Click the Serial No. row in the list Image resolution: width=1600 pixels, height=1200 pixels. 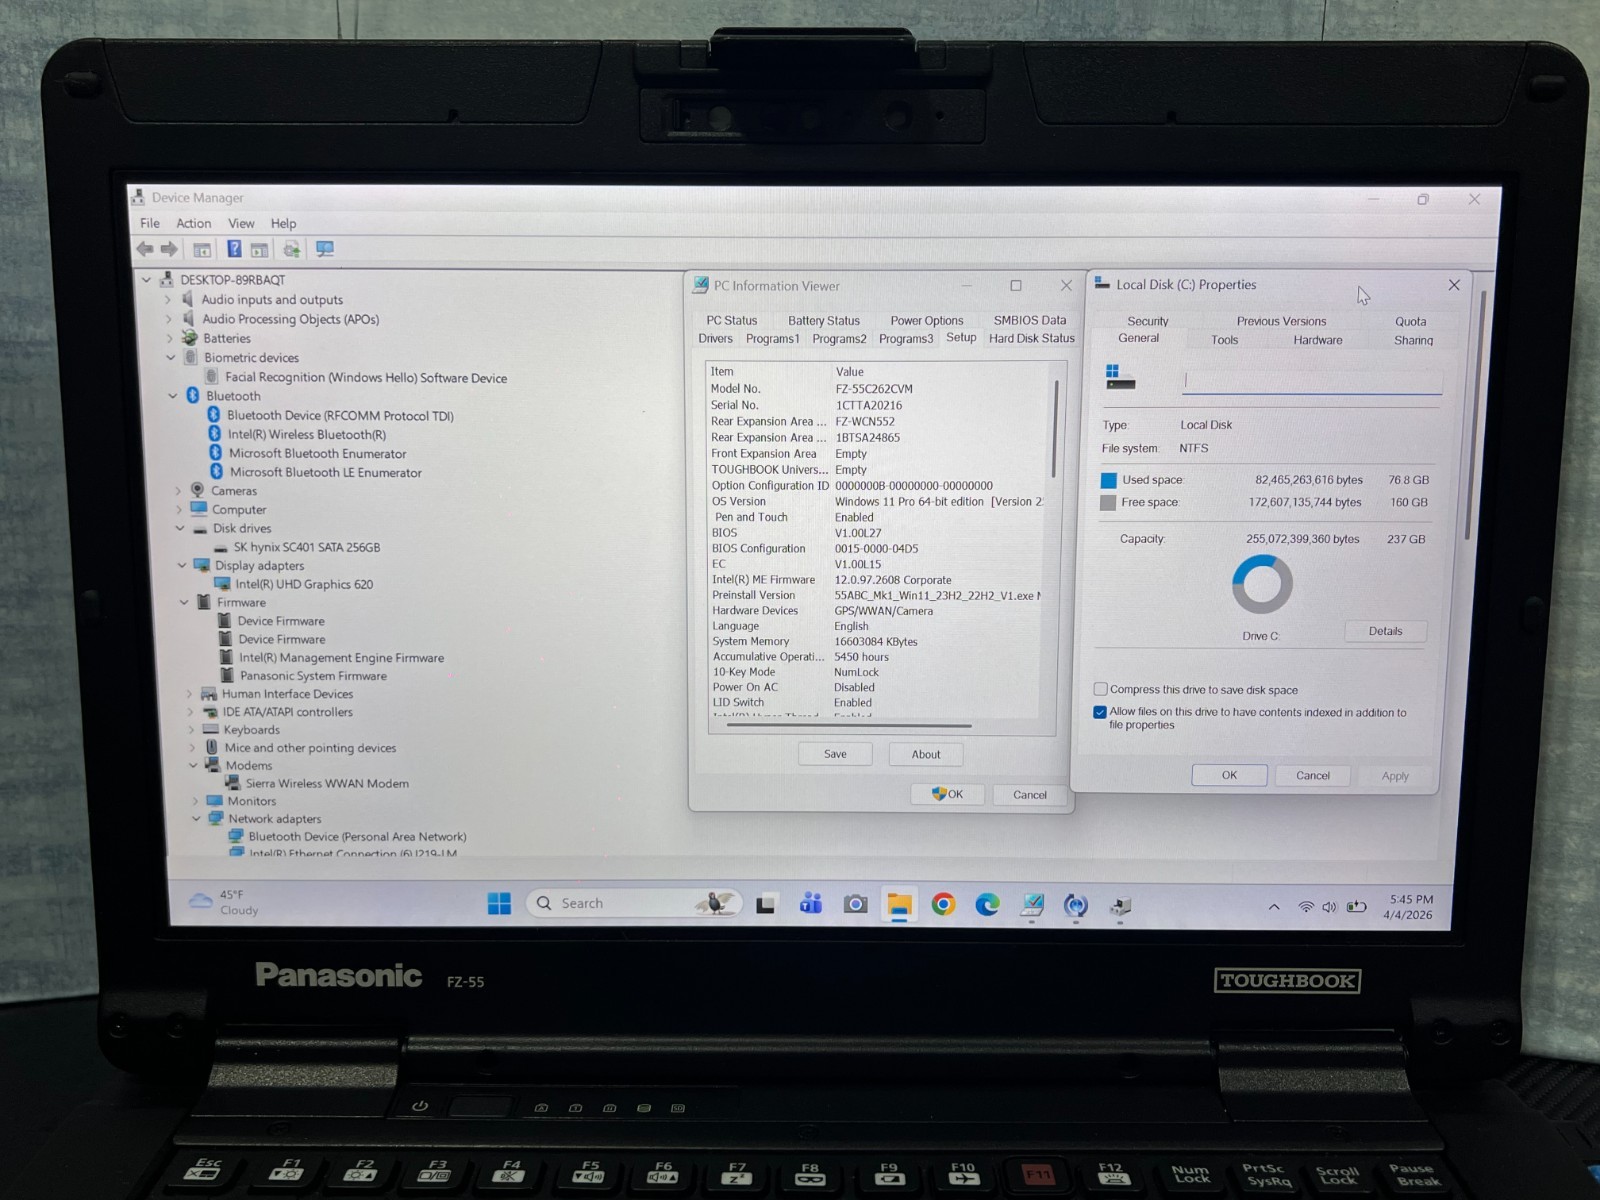point(877,405)
